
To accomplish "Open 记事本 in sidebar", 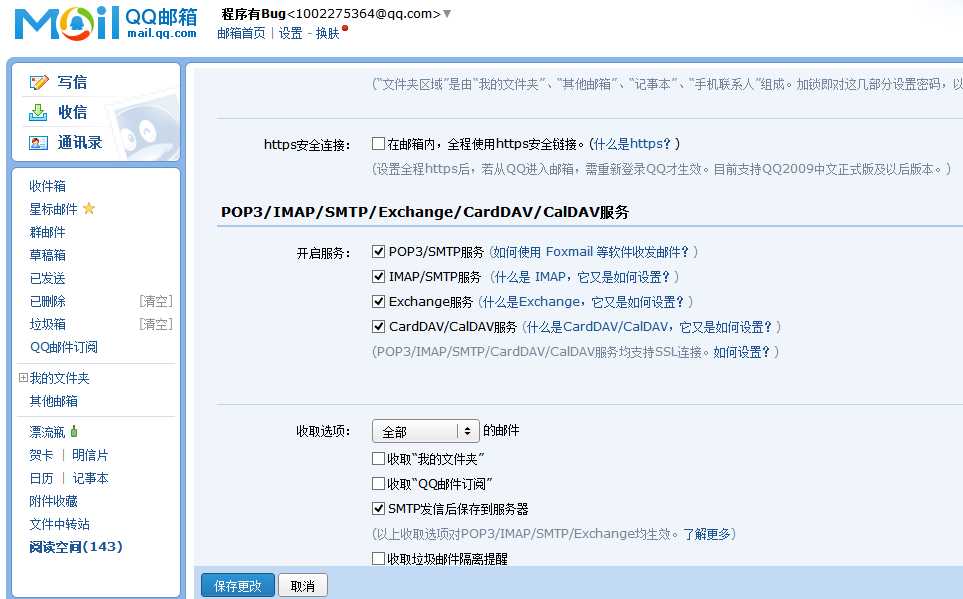I will pos(90,478).
